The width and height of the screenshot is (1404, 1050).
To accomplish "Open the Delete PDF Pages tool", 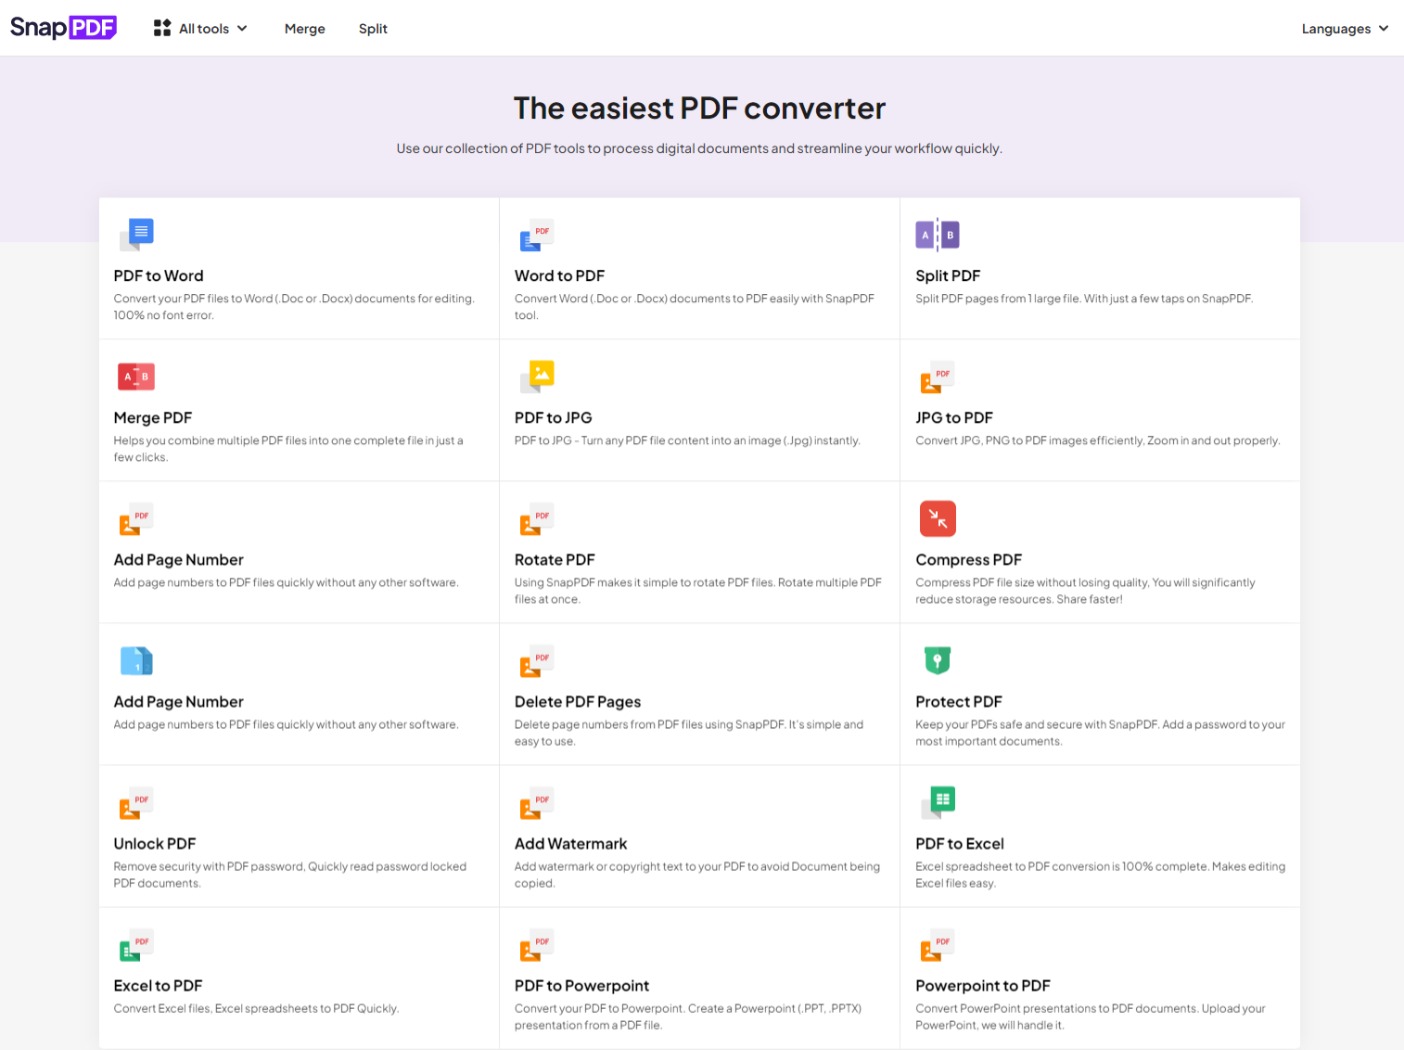I will coord(699,695).
